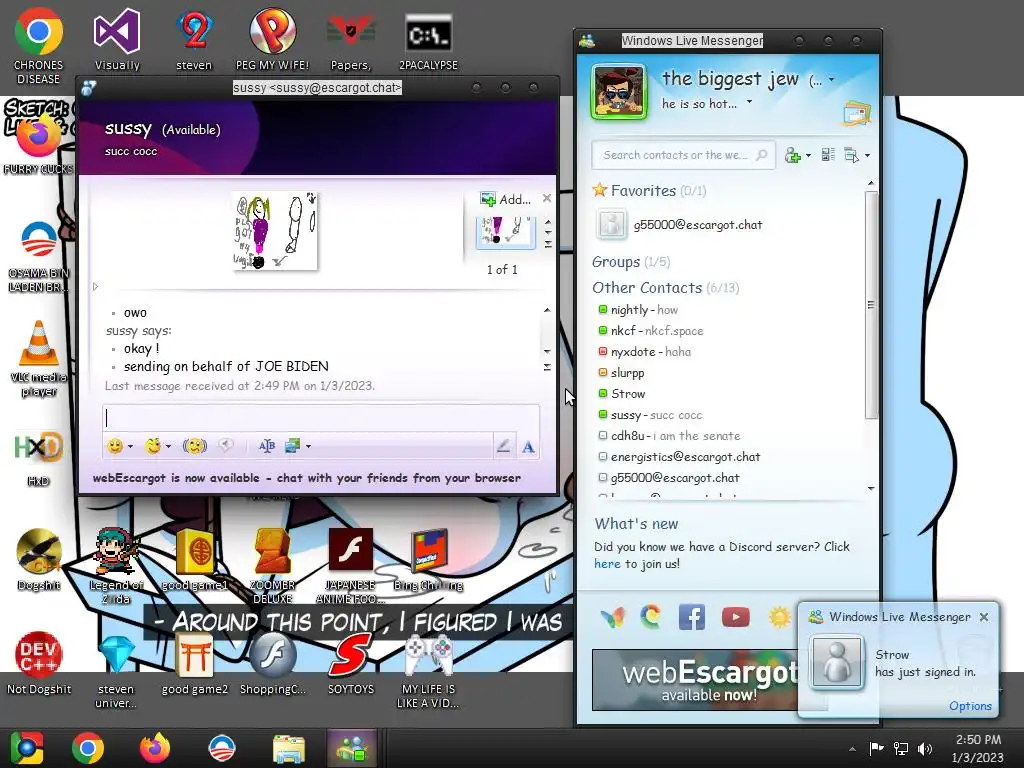Send a nudge to sussy

tap(195, 446)
